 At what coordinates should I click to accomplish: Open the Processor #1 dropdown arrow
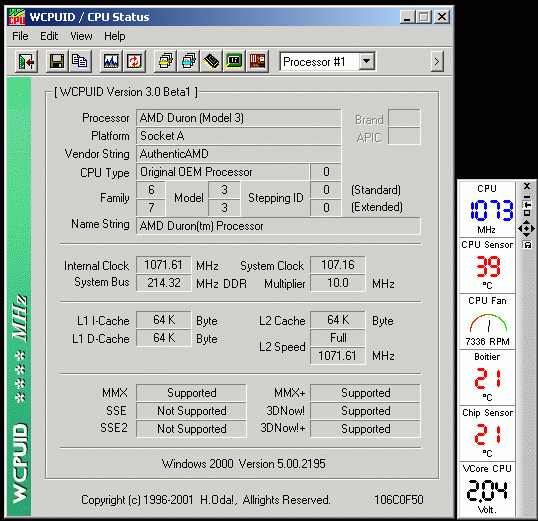(367, 61)
